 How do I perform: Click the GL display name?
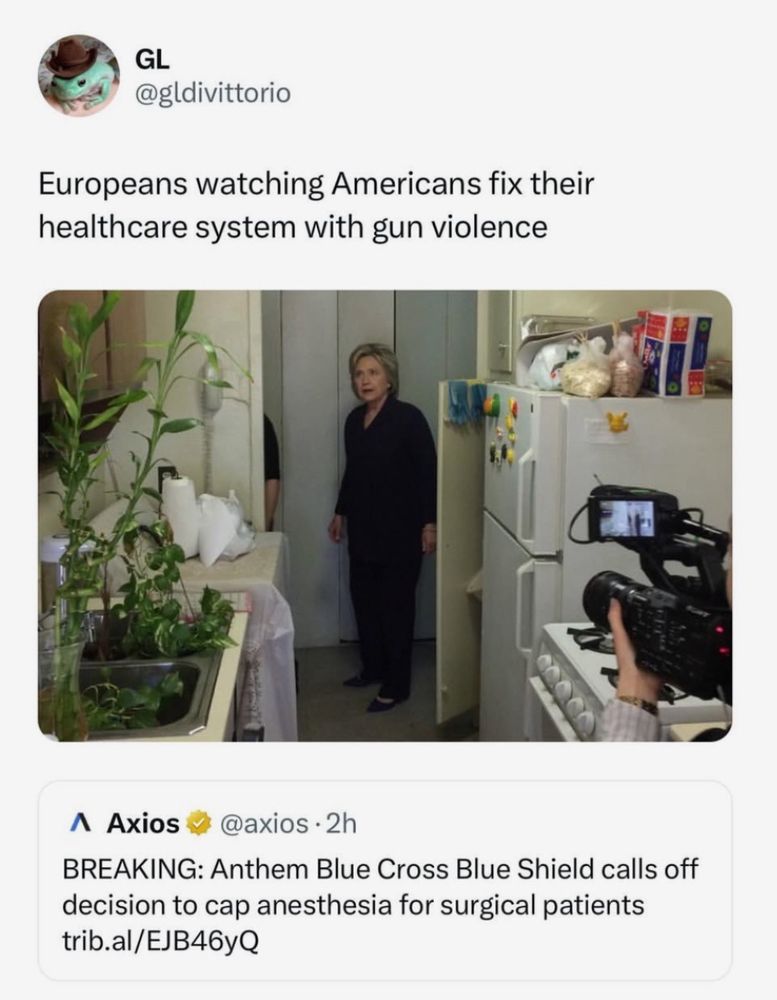click(x=152, y=59)
